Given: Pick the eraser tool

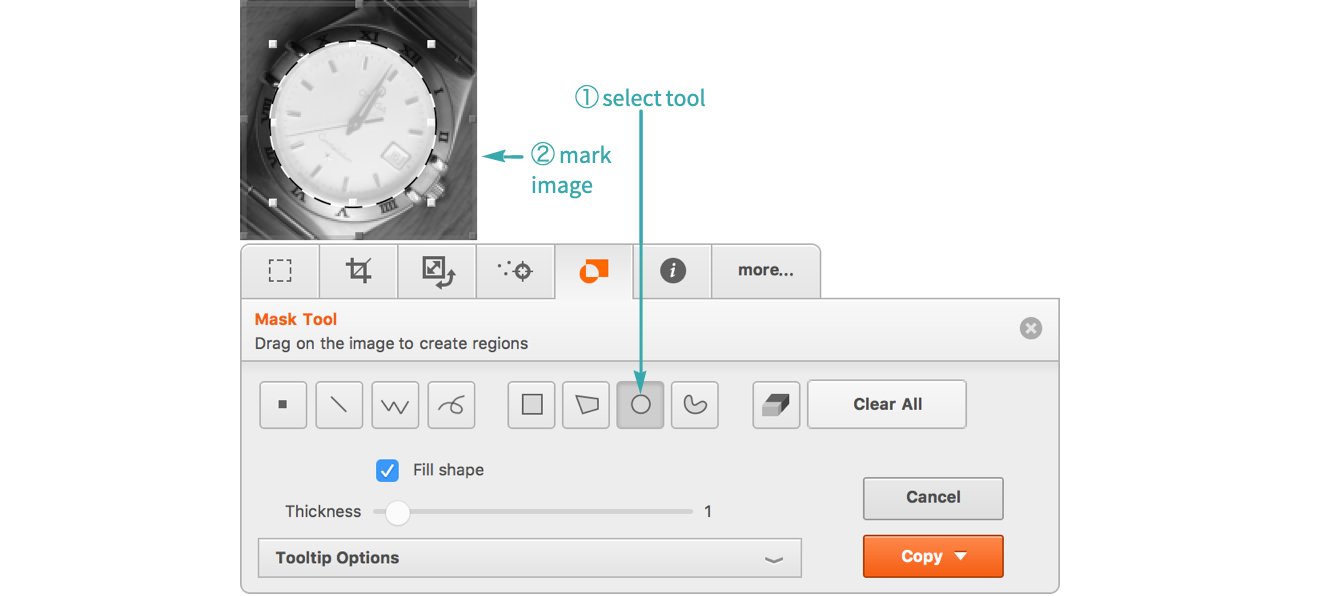Looking at the screenshot, I should [776, 405].
